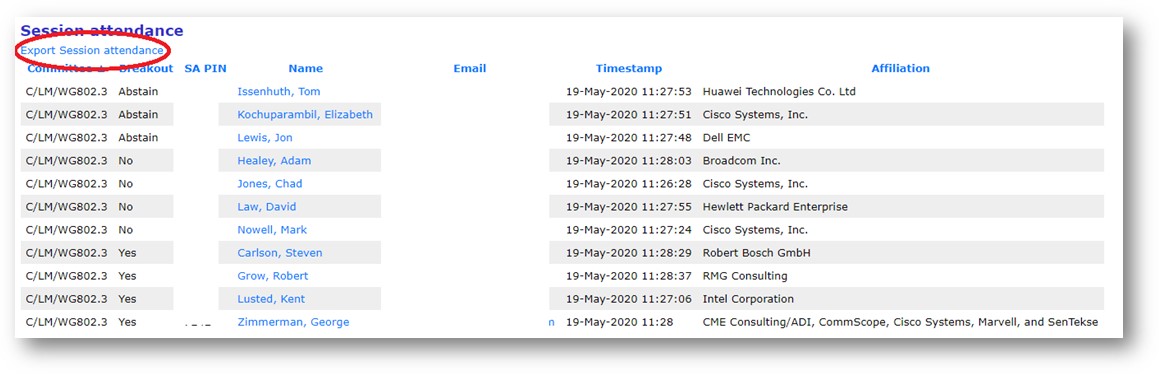Viewport: 1159px width, 374px height.
Task: Click the Huawei Technologies affiliation cell
Action: coord(779,92)
